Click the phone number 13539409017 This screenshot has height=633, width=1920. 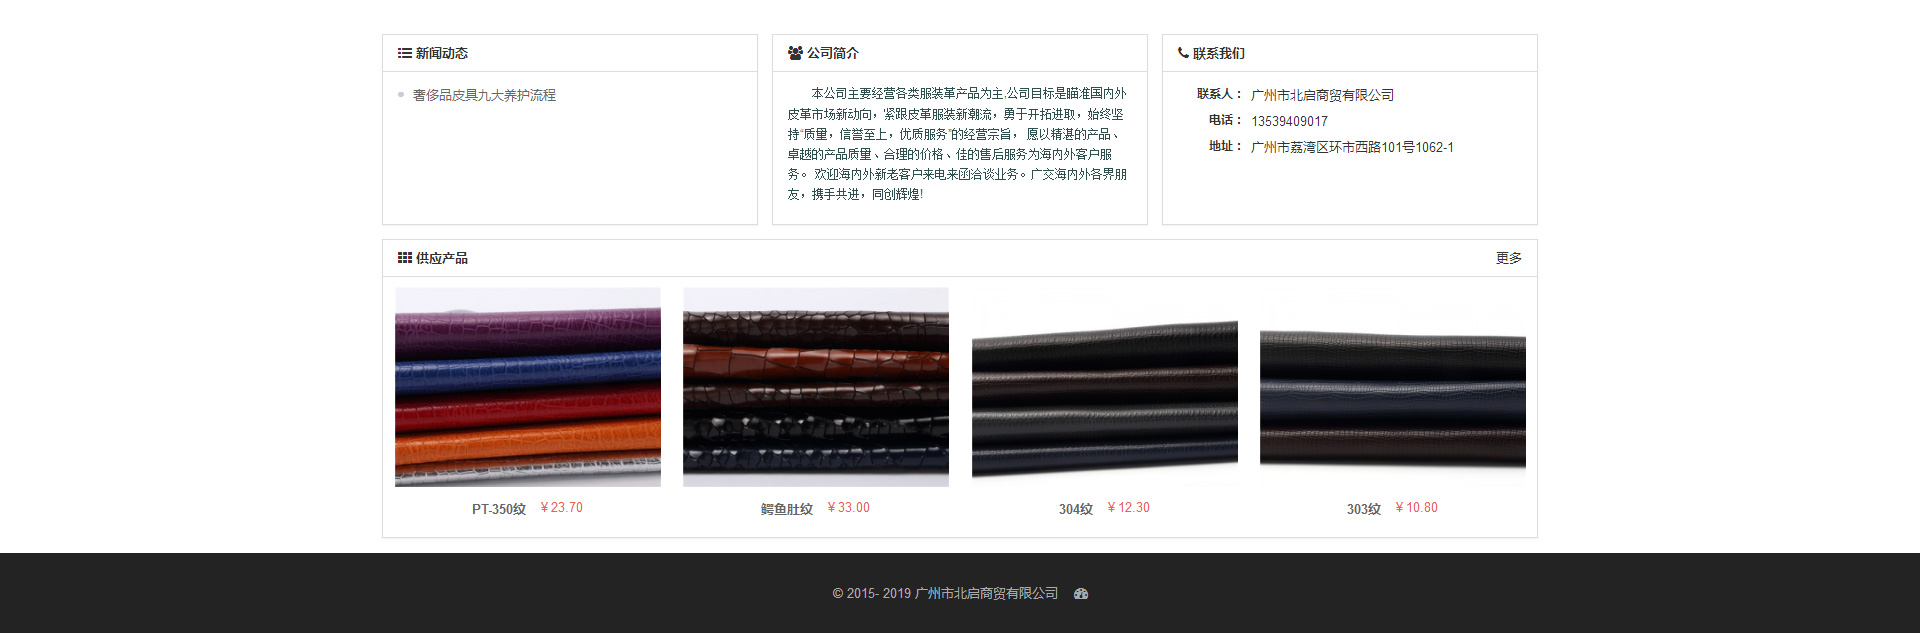(x=1289, y=121)
